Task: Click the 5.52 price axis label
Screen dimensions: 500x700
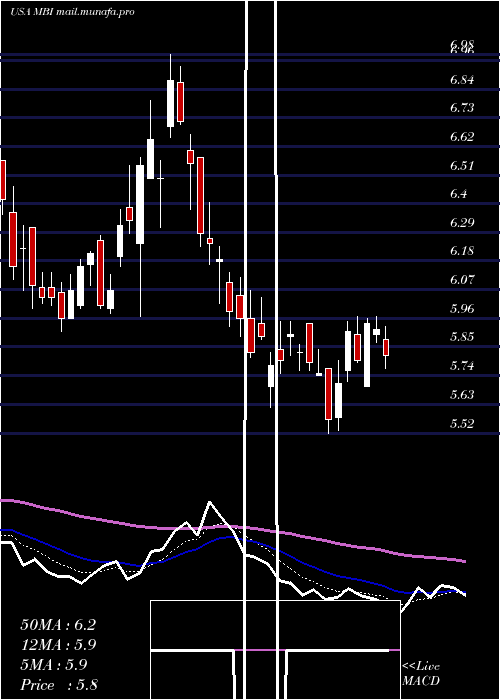Action: 462,423
